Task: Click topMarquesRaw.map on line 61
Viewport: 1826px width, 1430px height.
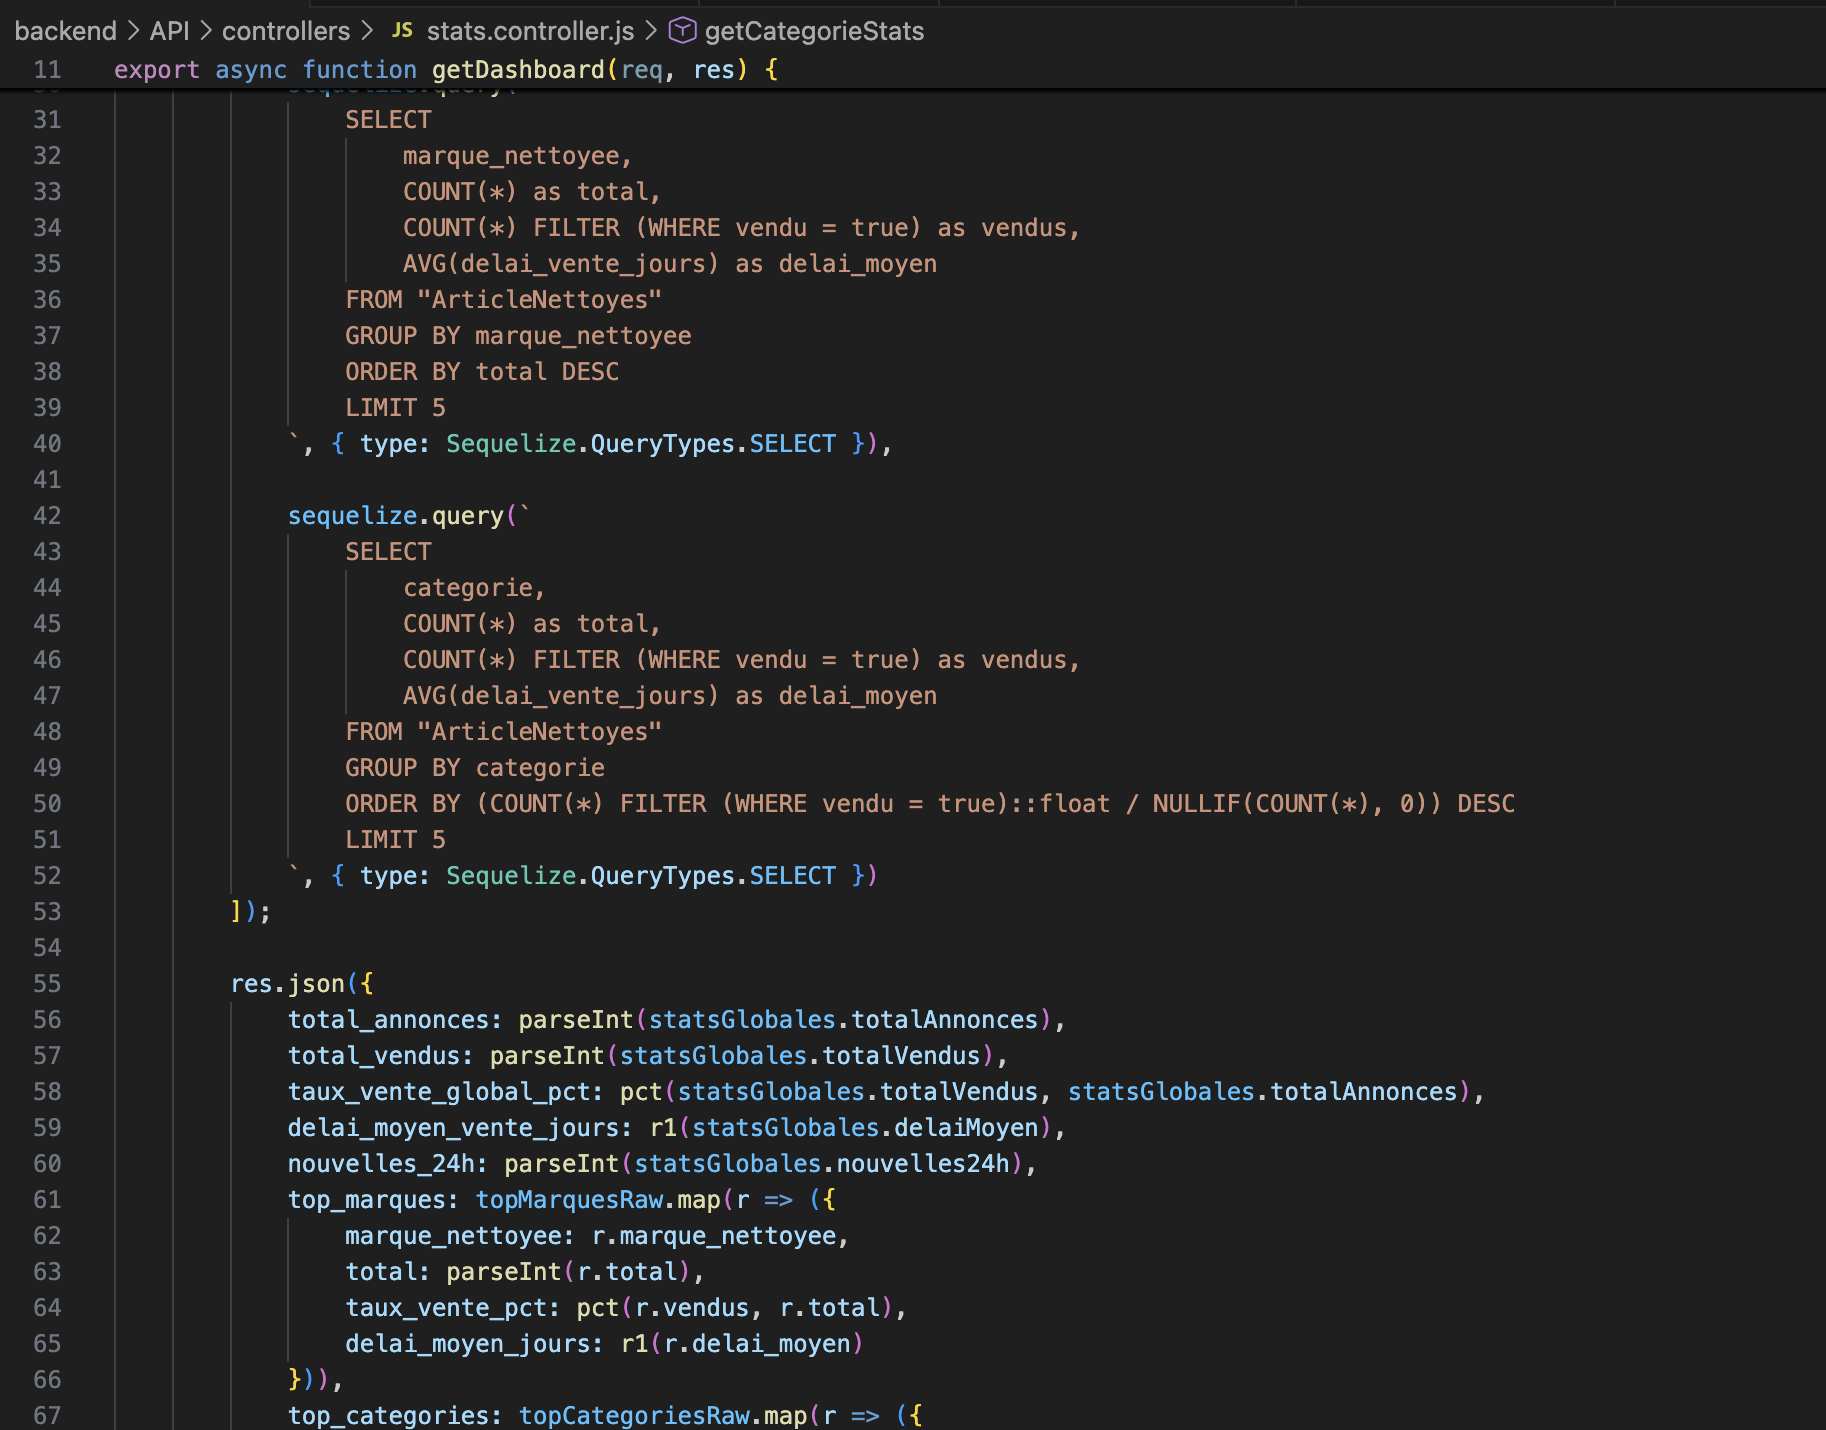Action: click(x=600, y=1199)
